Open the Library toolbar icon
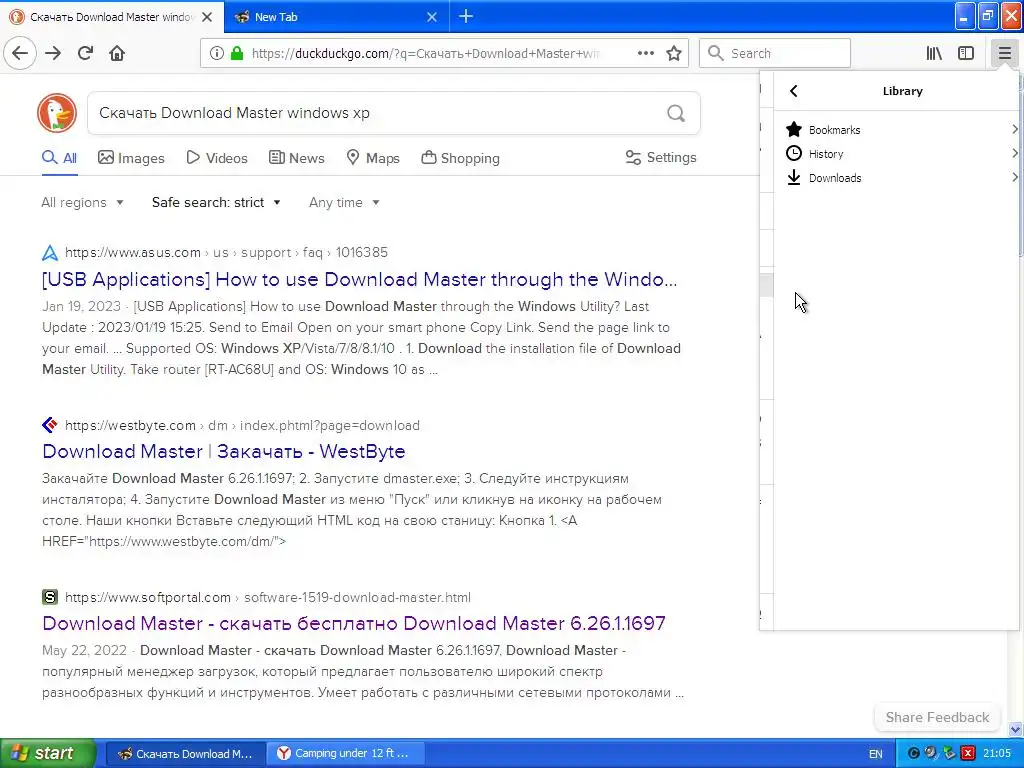 (x=934, y=53)
